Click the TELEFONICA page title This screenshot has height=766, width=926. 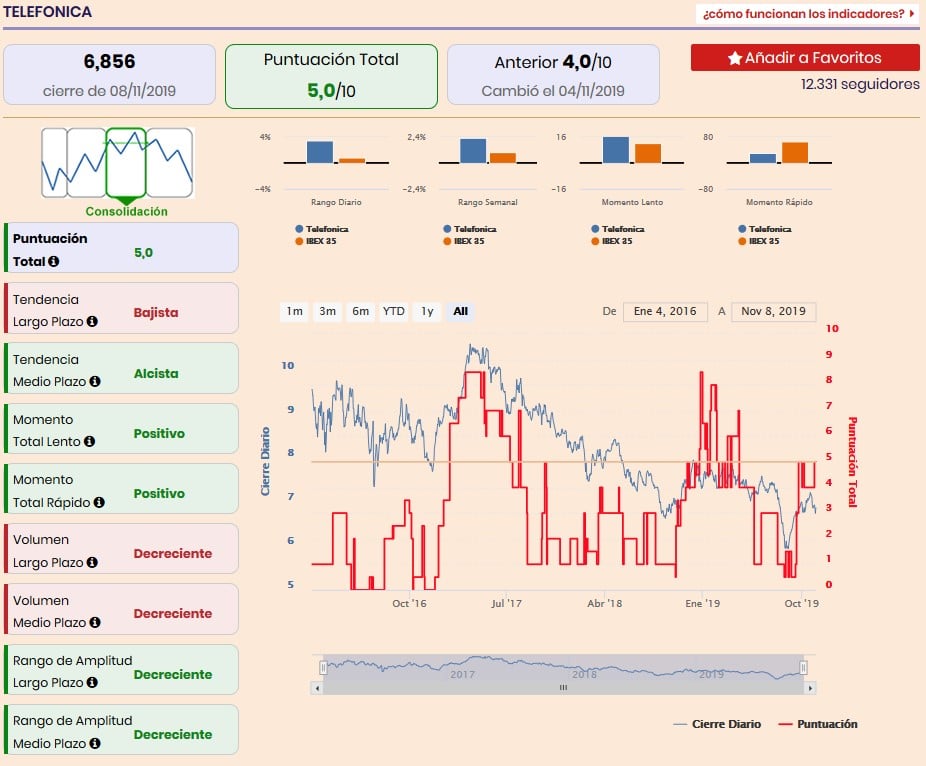(x=47, y=12)
